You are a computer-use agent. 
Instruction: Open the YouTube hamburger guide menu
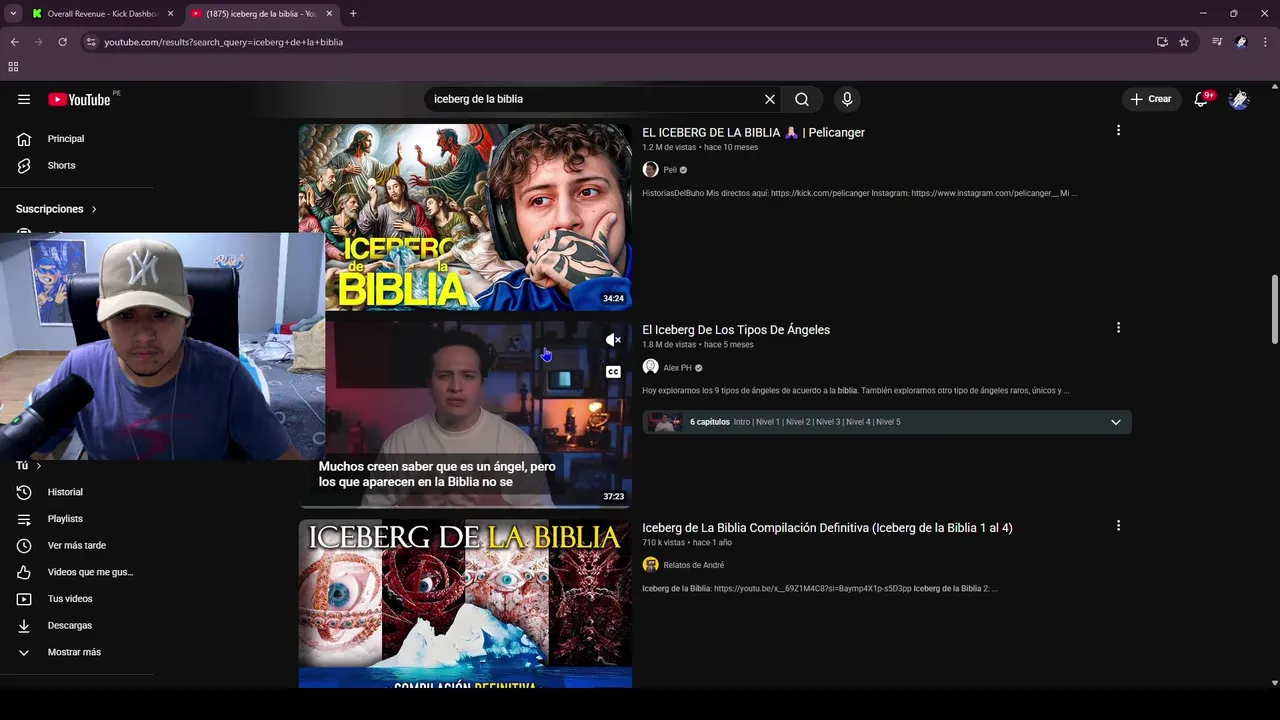24,99
